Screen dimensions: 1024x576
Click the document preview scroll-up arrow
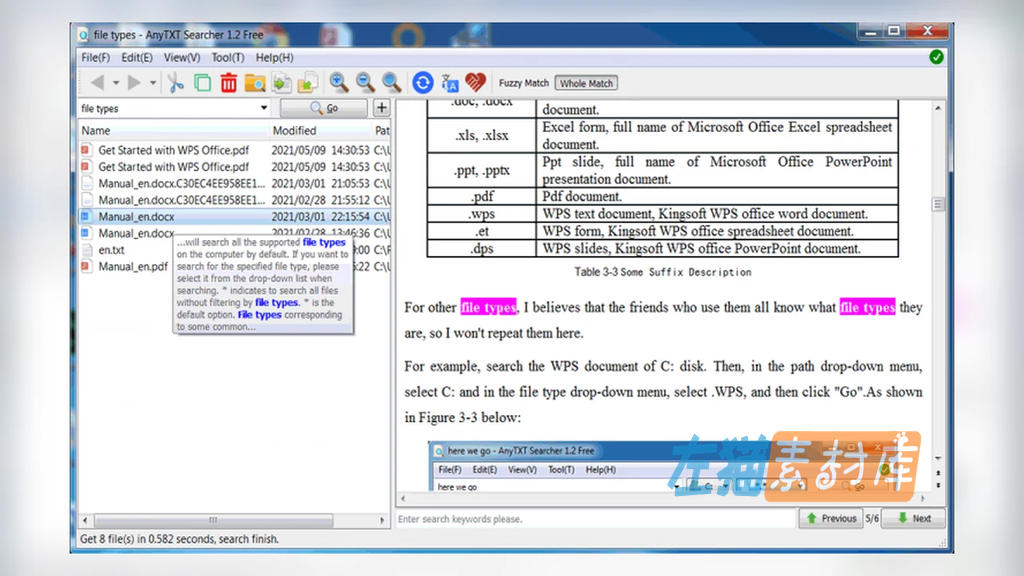point(938,108)
